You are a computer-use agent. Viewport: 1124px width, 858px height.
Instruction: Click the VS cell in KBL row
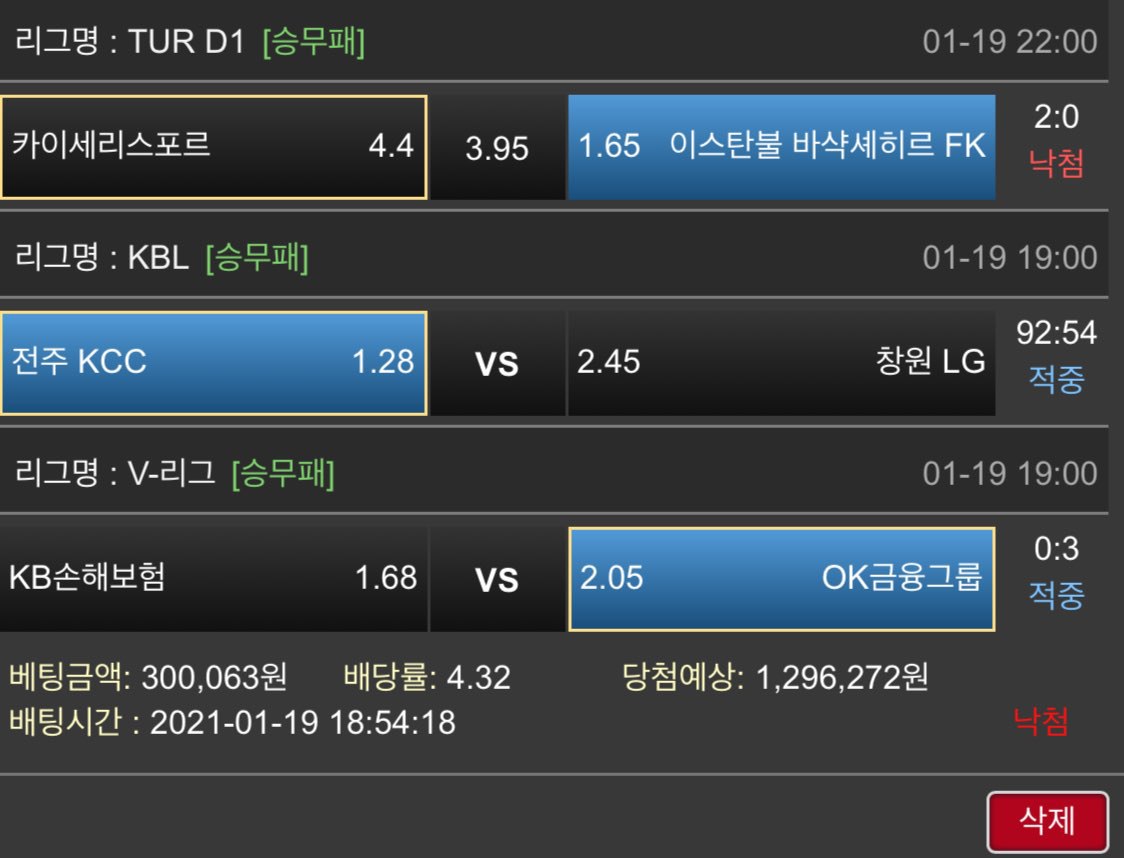click(x=497, y=364)
